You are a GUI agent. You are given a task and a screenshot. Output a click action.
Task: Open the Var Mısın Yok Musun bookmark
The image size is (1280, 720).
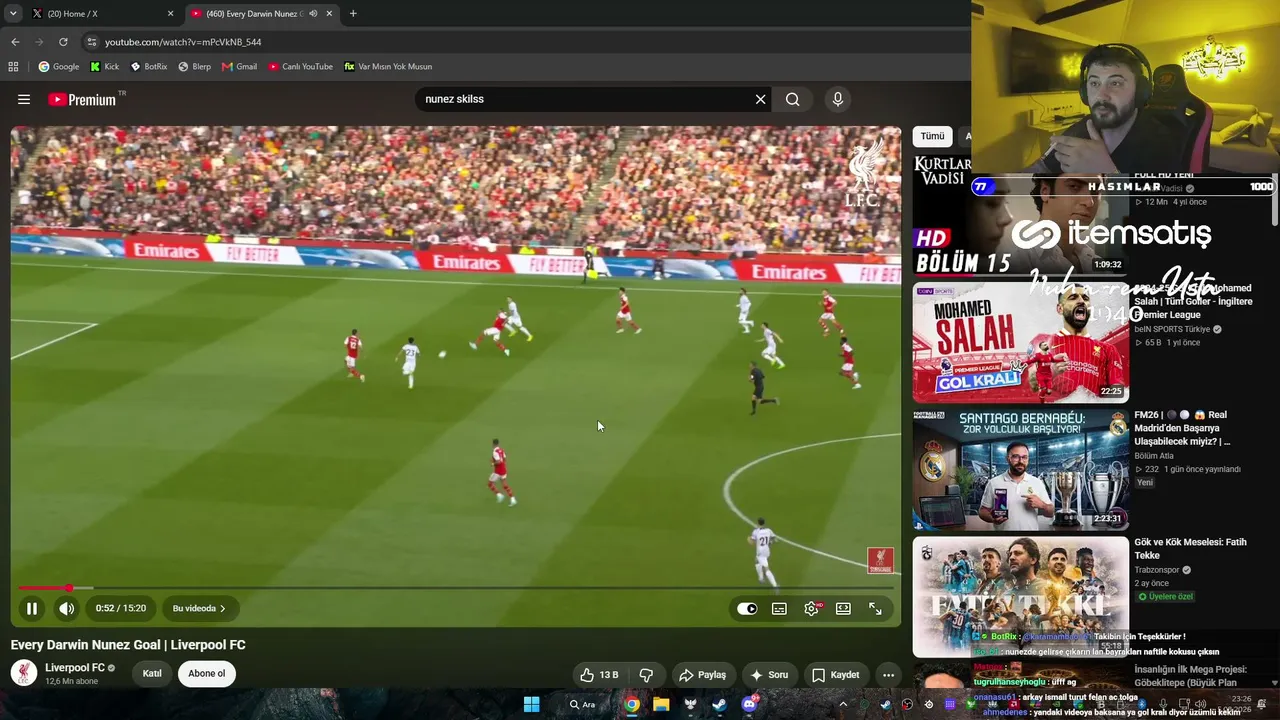tap(388, 67)
